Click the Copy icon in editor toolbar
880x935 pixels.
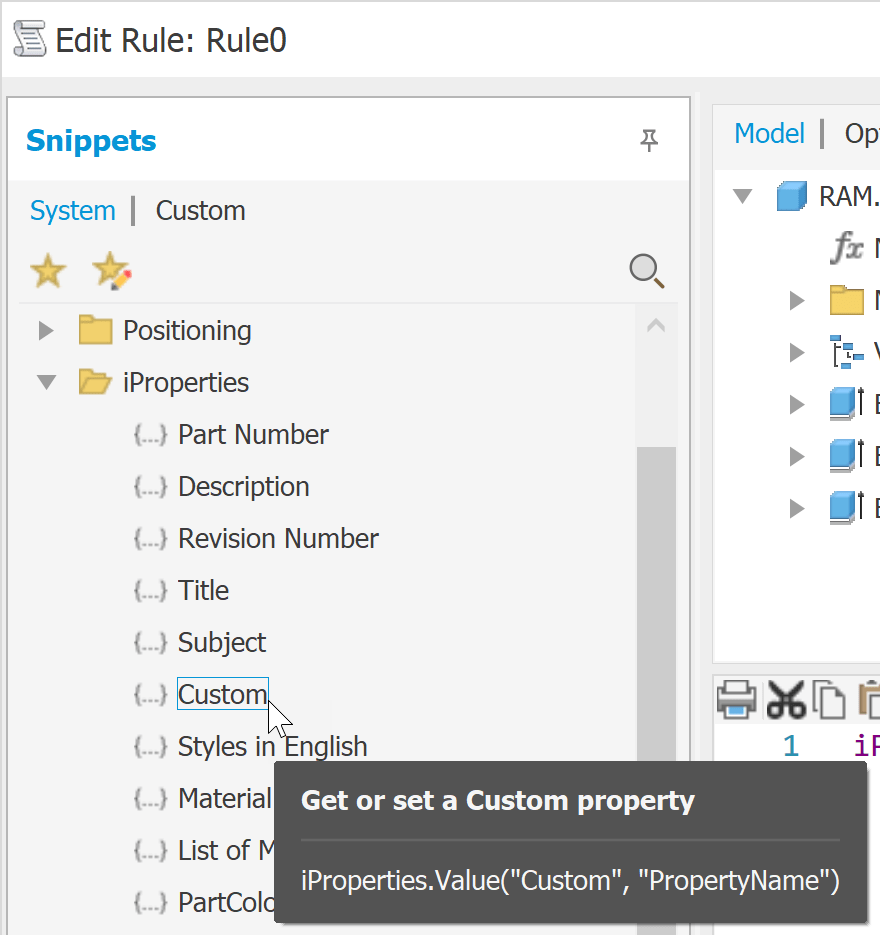coord(828,700)
